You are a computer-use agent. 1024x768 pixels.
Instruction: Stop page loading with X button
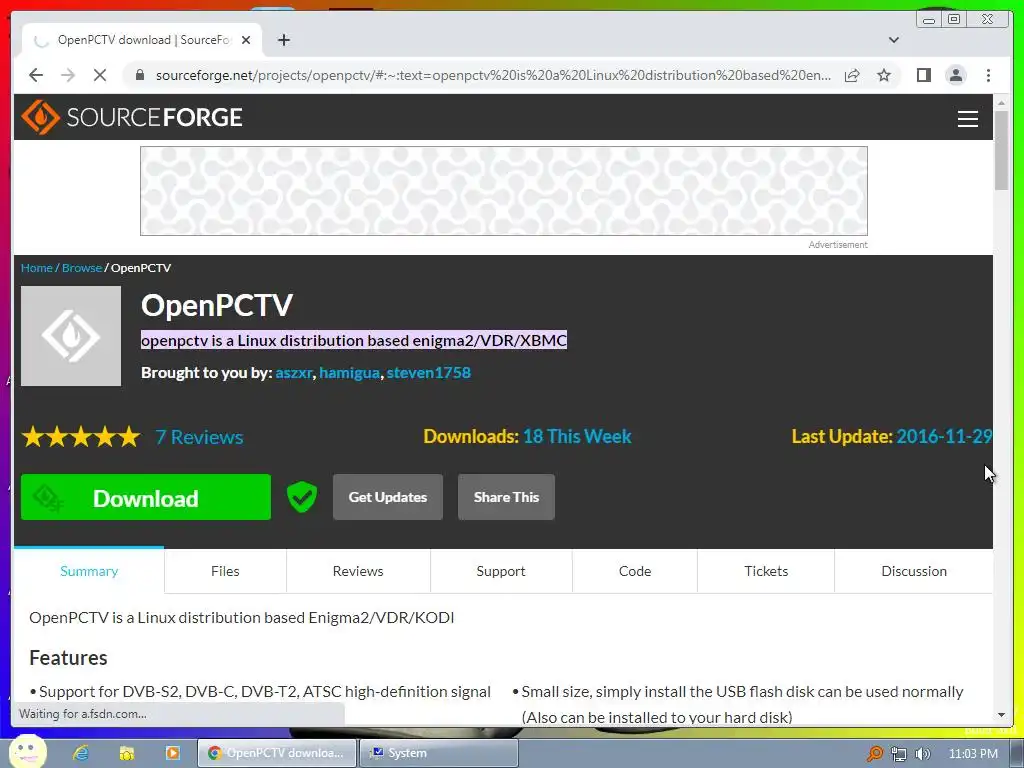click(x=100, y=75)
